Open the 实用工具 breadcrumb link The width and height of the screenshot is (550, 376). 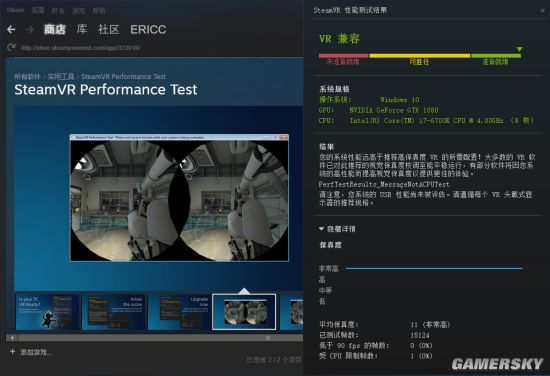point(61,76)
